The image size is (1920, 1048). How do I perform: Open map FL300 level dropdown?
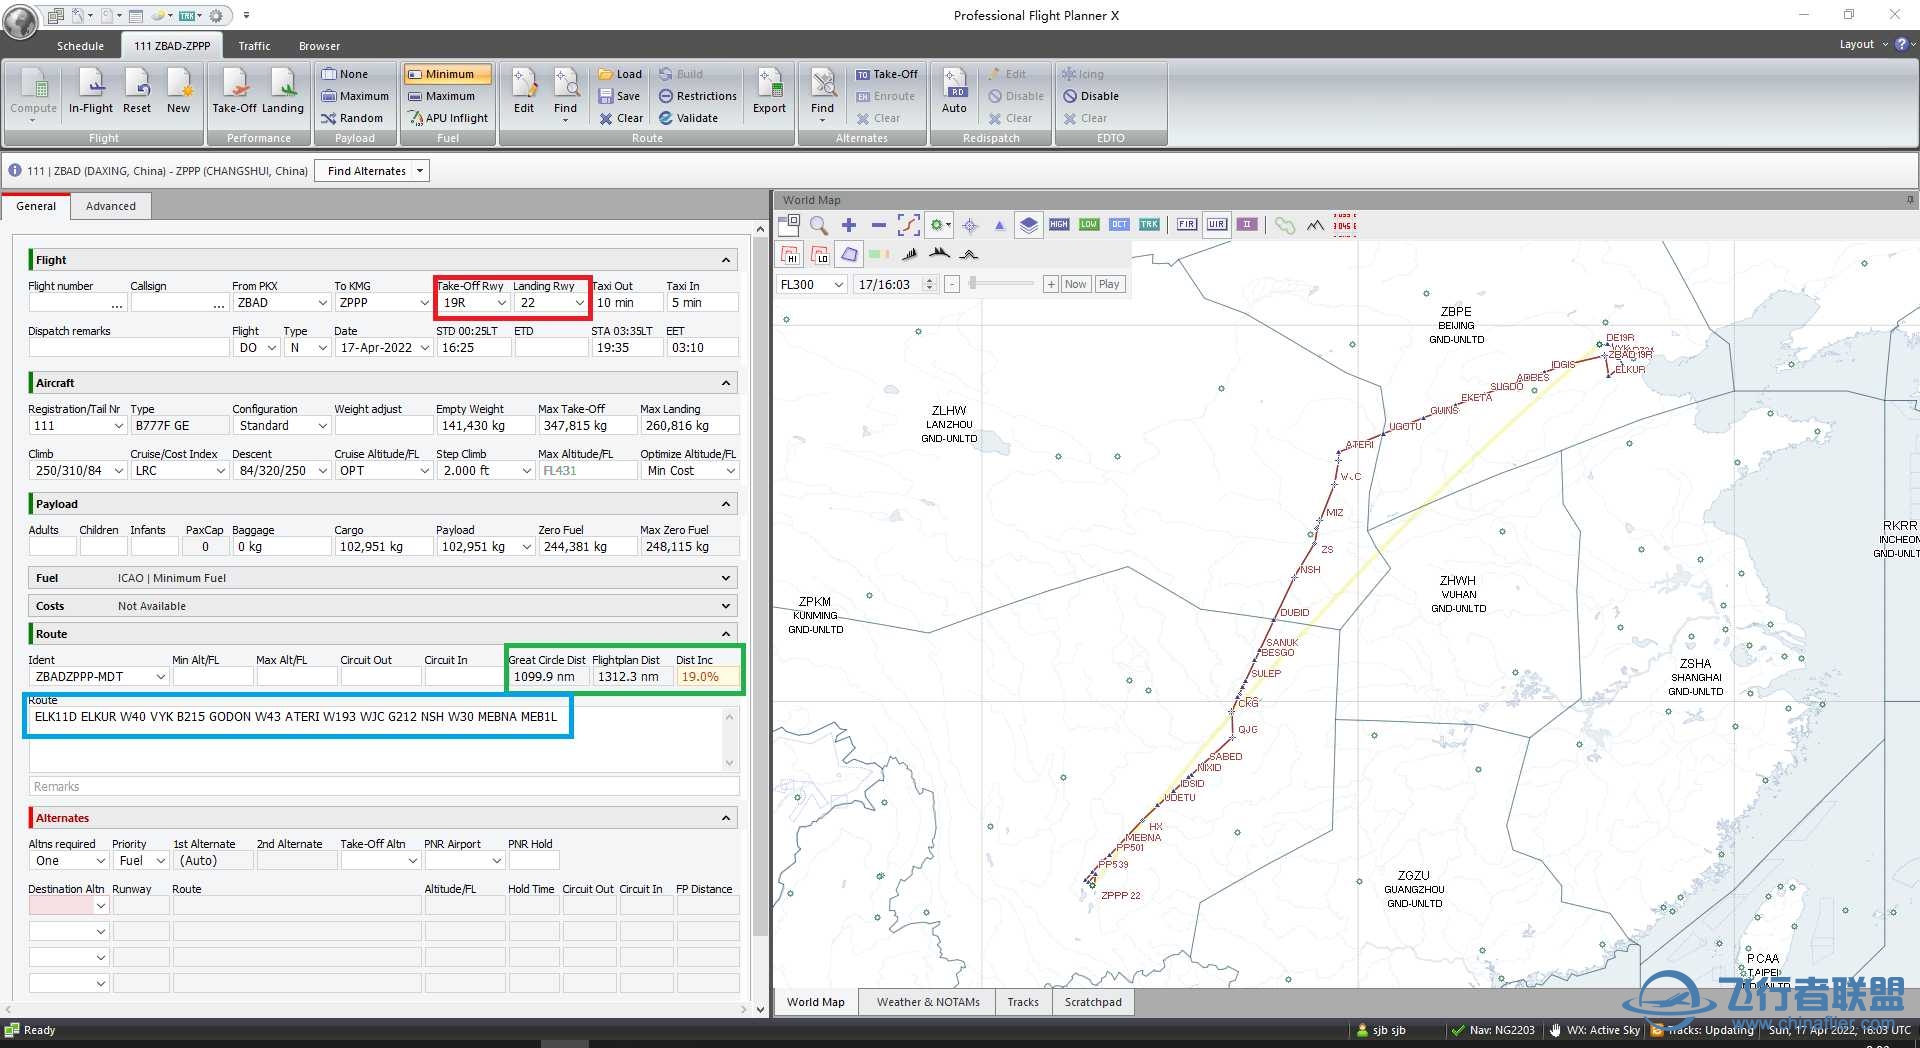tap(839, 285)
